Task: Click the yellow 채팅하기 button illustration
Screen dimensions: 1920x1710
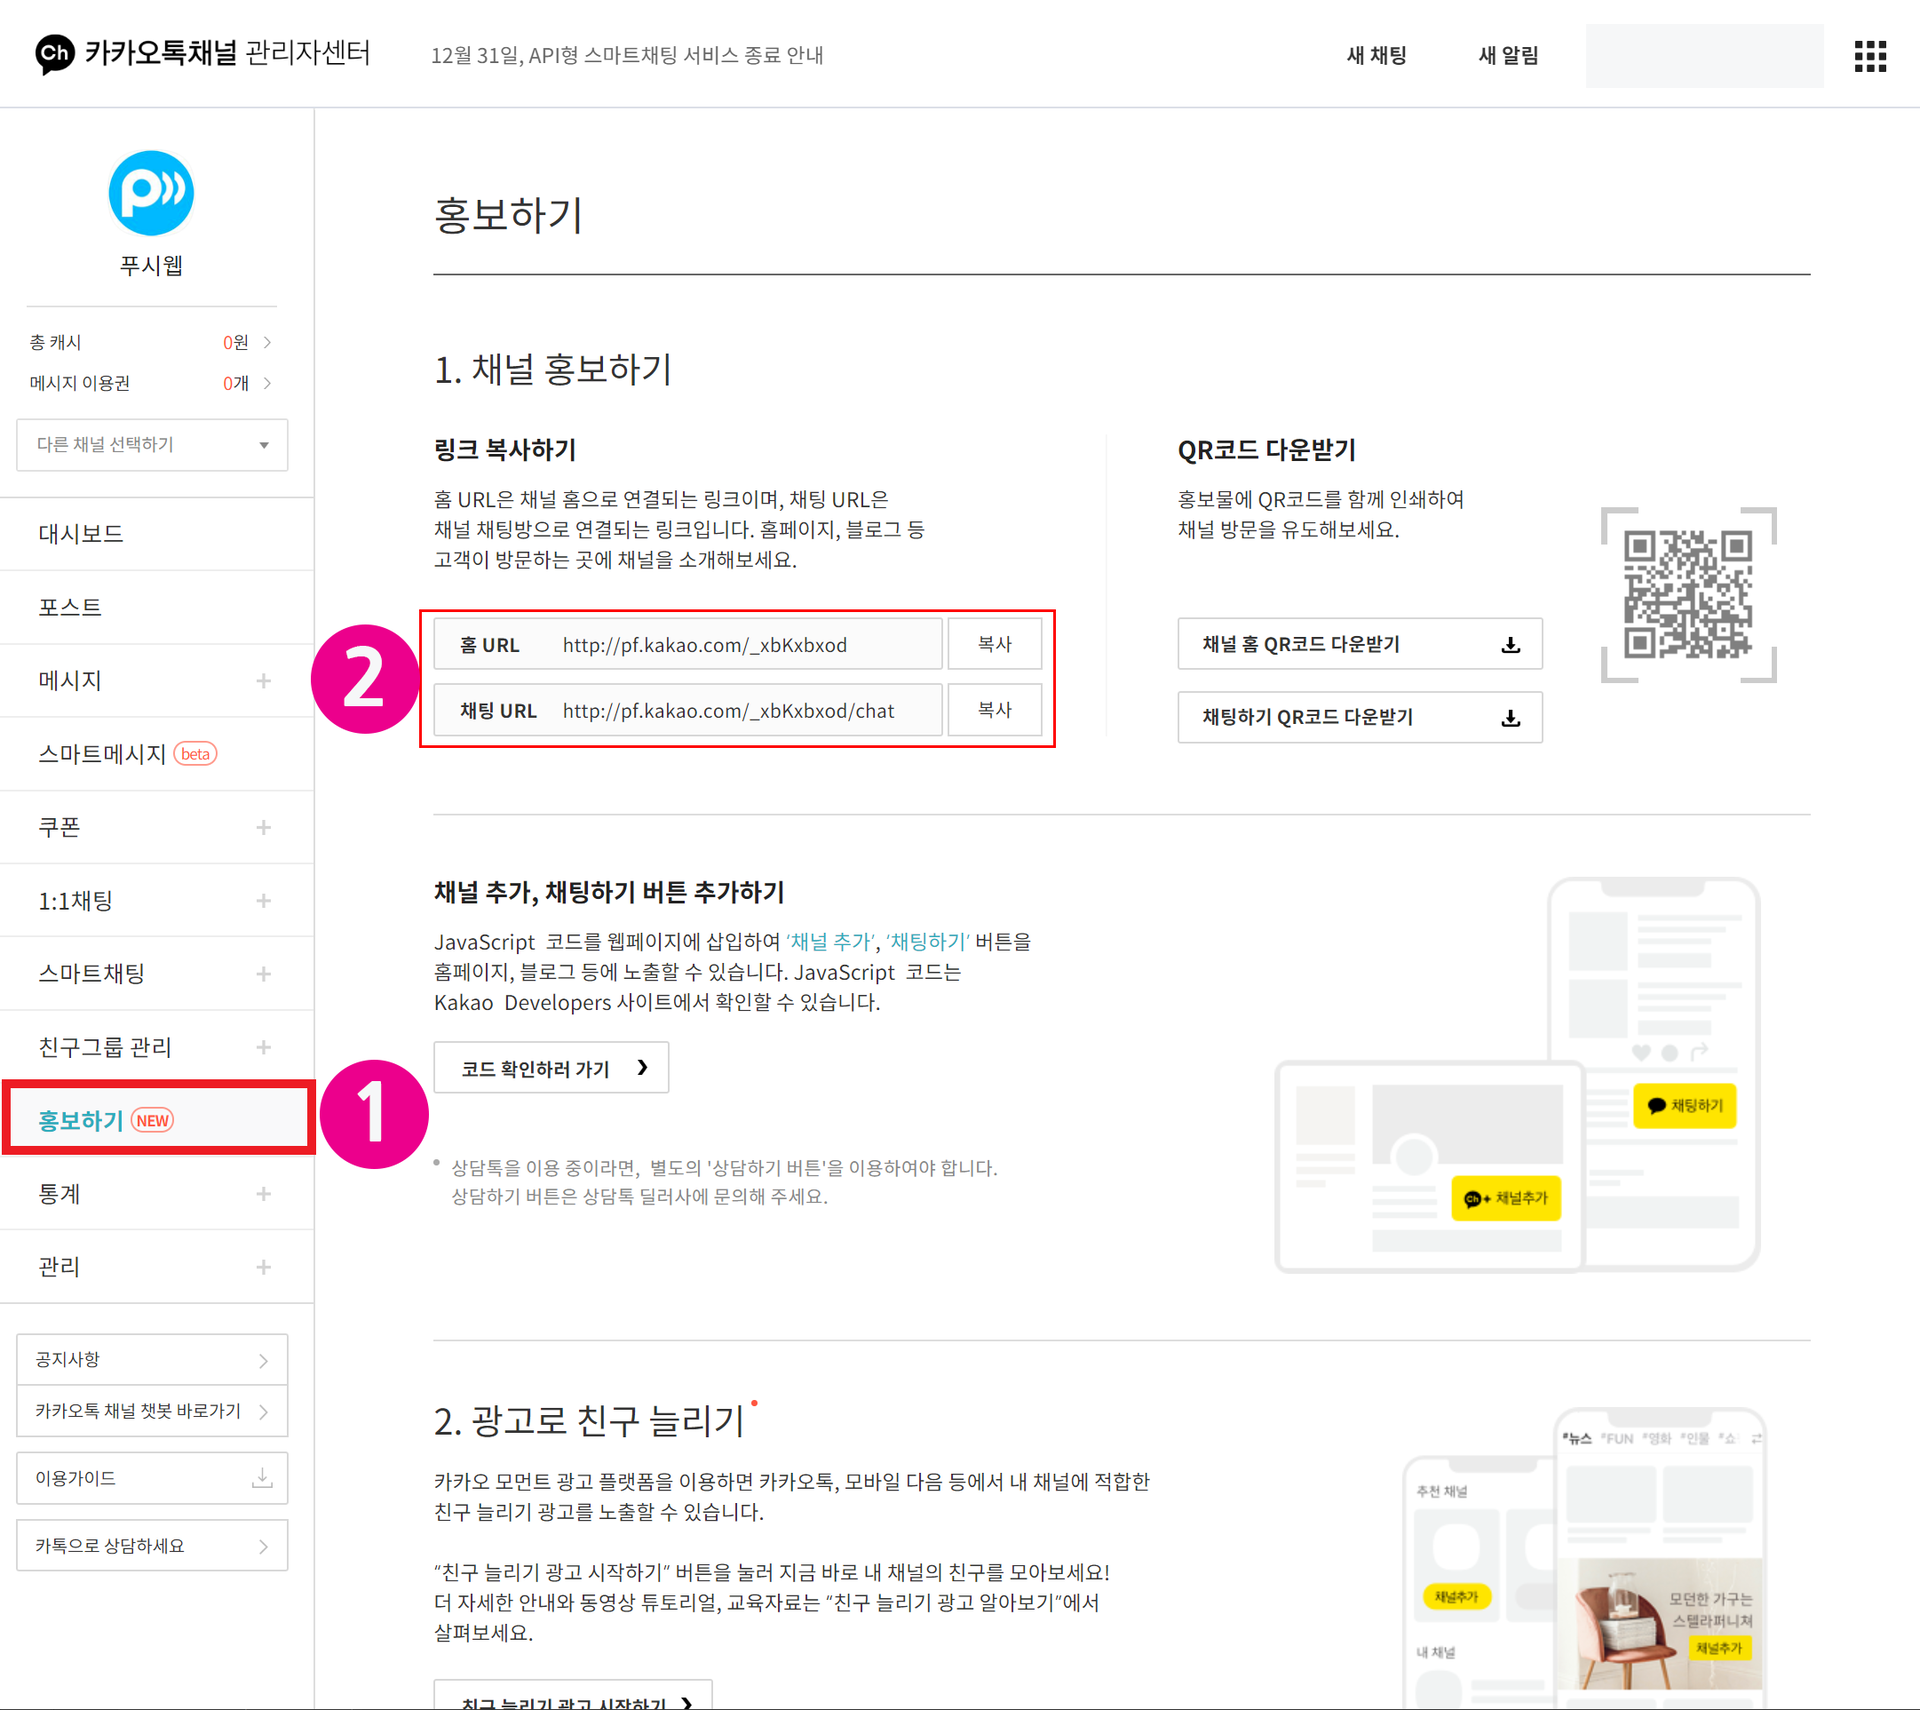Action: tap(1684, 1105)
